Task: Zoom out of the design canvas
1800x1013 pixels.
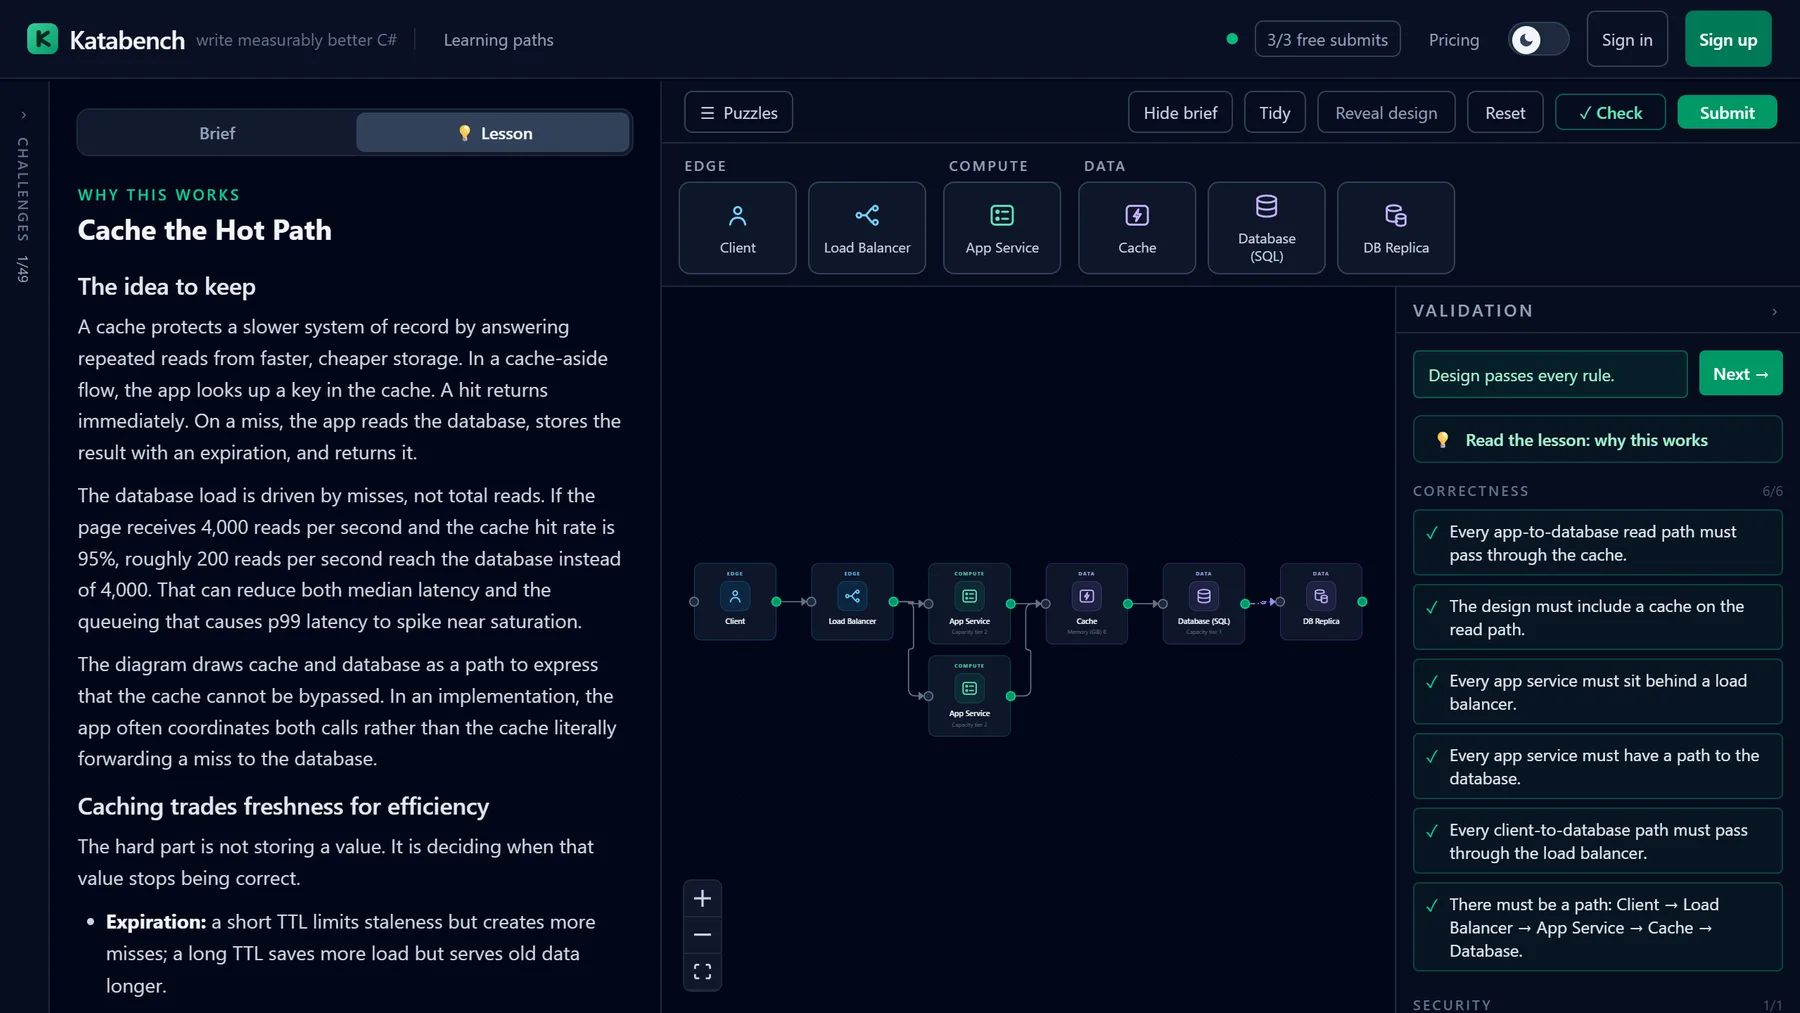Action: coord(702,935)
